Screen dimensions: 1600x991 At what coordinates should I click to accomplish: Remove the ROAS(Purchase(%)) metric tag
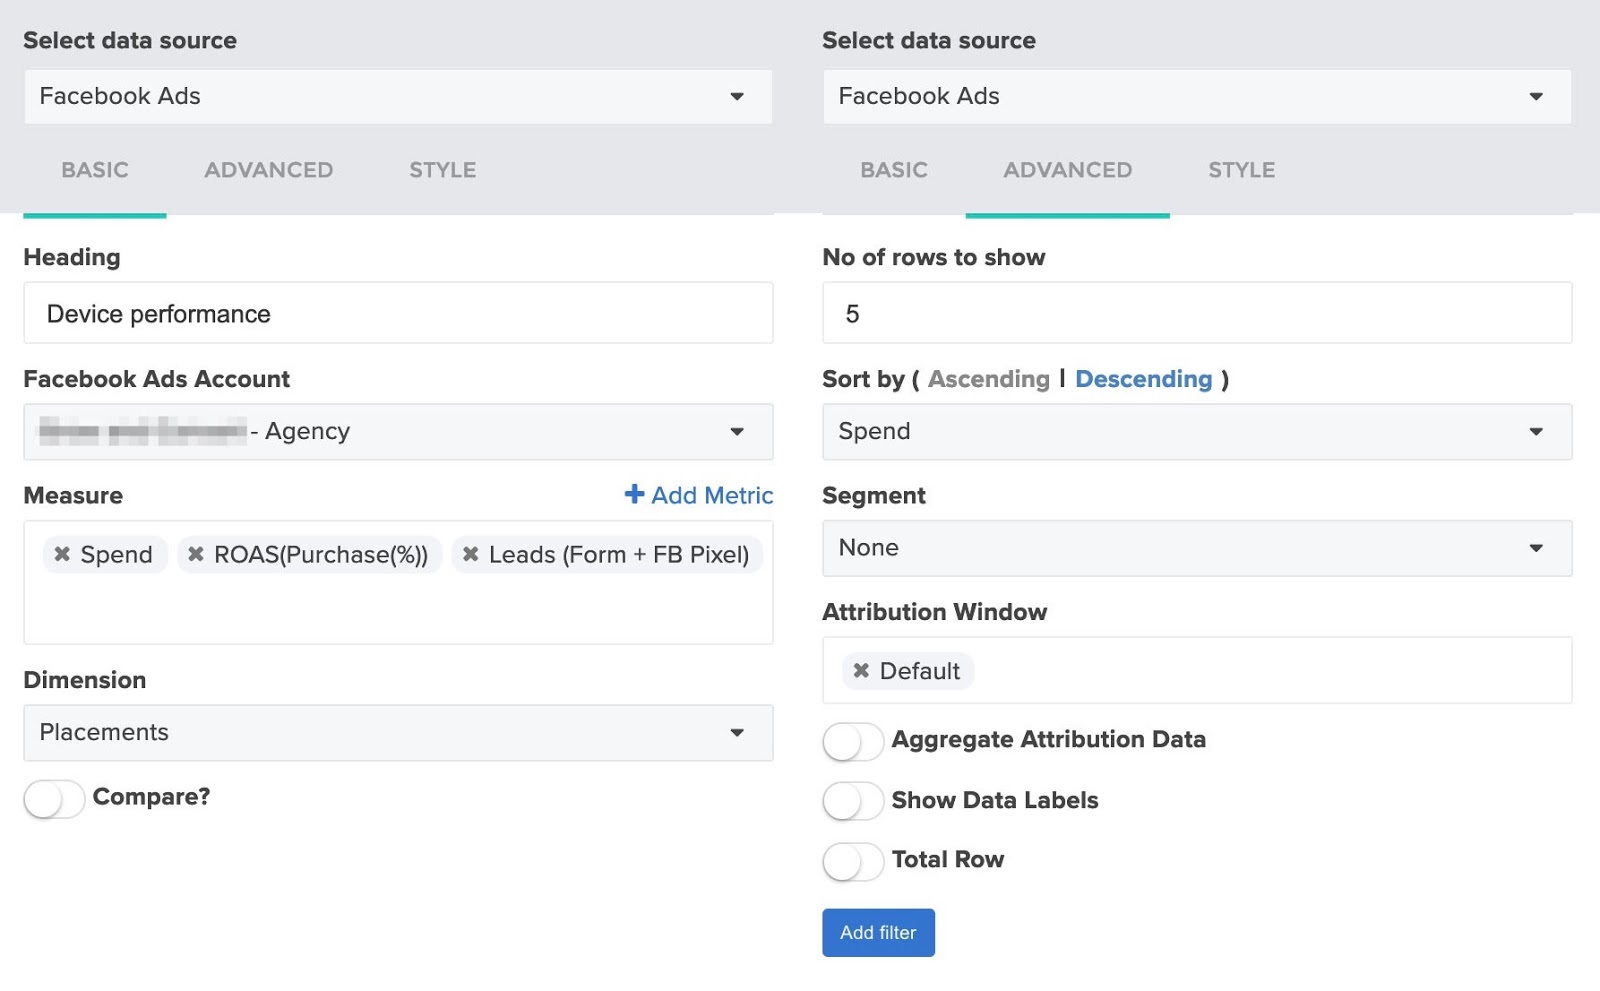(x=196, y=554)
